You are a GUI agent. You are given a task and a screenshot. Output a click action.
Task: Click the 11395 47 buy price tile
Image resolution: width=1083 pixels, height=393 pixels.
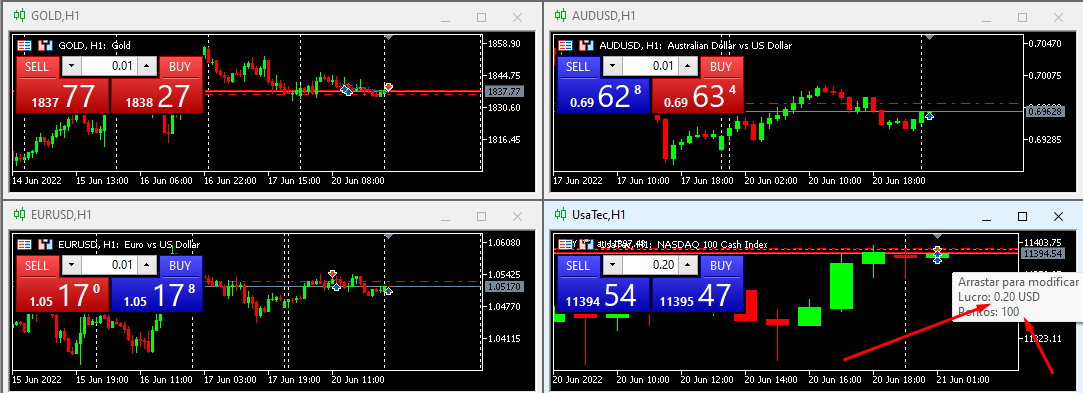pyautogui.click(x=698, y=294)
